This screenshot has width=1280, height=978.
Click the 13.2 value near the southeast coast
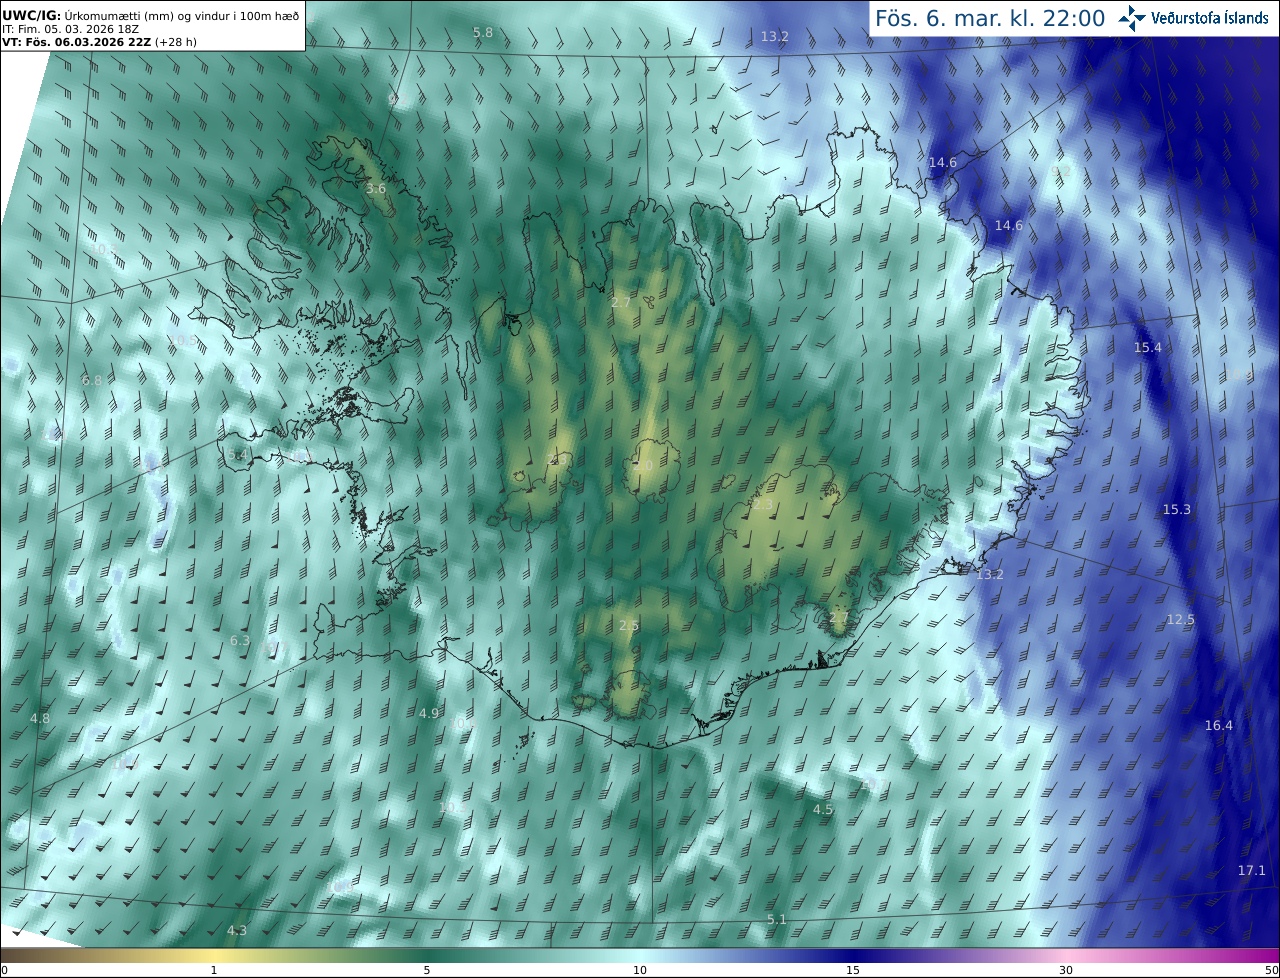tap(989, 574)
